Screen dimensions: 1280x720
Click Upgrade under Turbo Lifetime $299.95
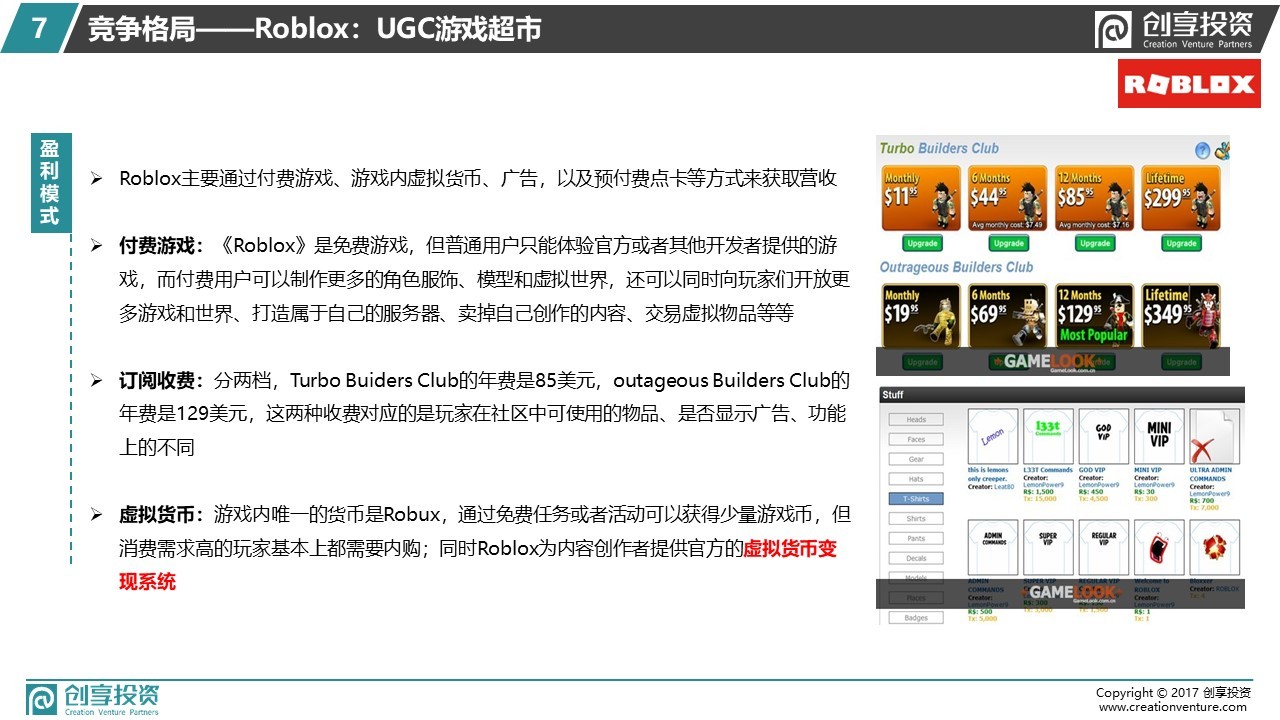(1181, 243)
